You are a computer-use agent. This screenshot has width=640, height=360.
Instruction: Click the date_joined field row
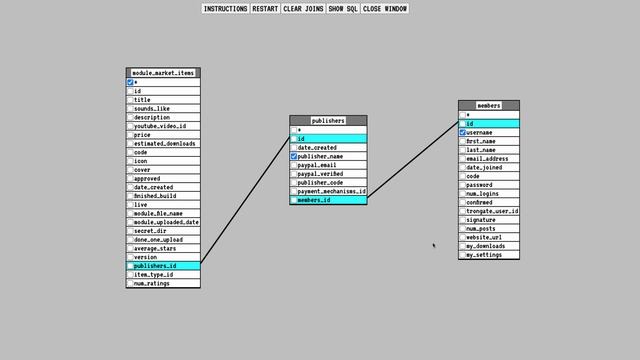pyautogui.click(x=489, y=167)
